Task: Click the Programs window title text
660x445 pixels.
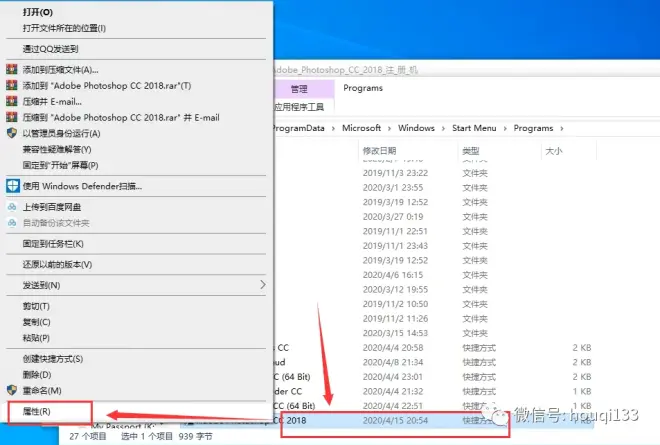Action: [363, 88]
